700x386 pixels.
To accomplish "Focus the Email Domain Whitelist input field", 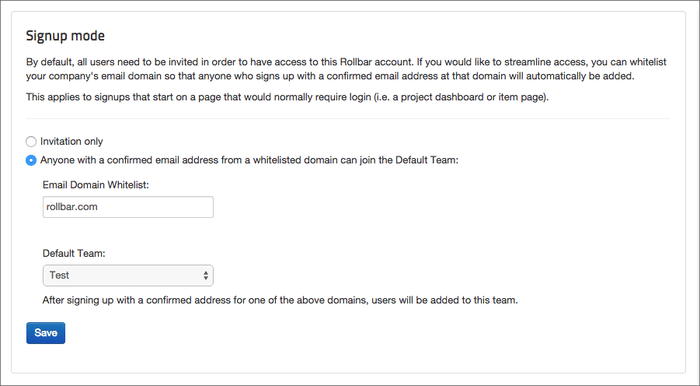I will tap(128, 207).
